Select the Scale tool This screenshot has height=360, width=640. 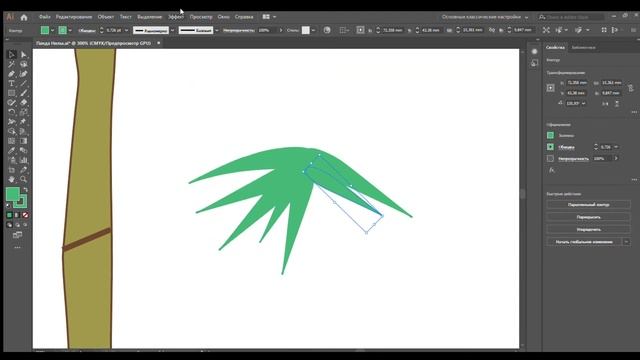(24, 112)
